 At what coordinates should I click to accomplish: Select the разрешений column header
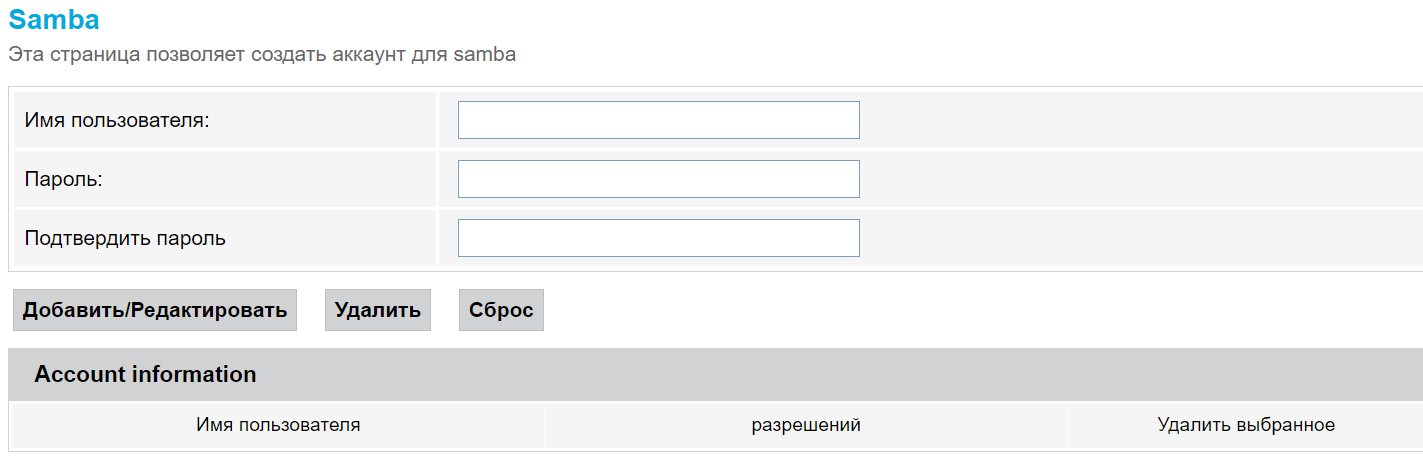coord(806,425)
